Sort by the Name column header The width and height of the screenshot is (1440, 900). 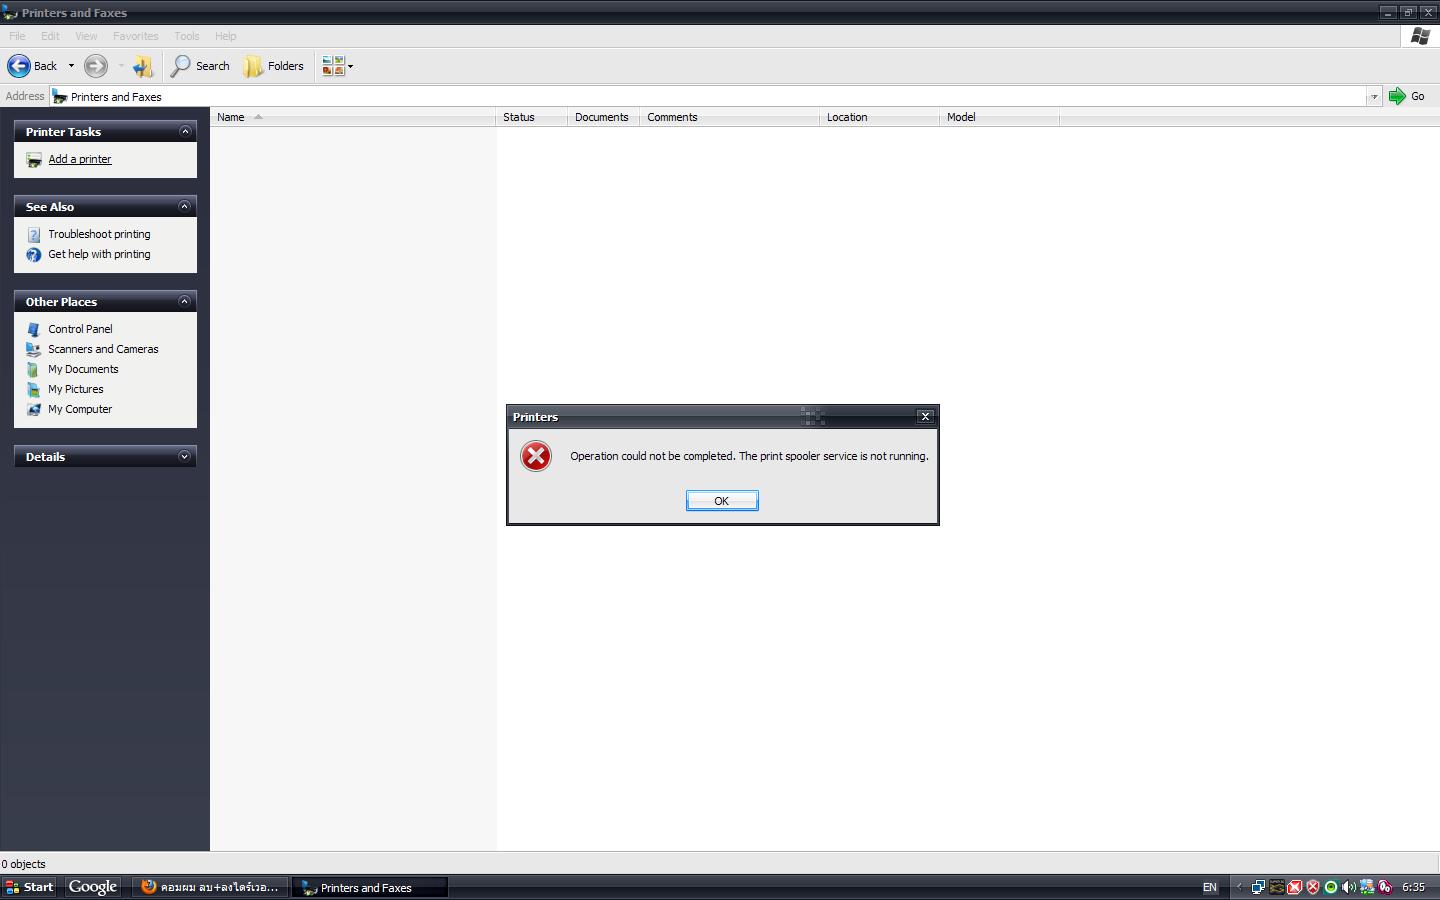[353, 117]
